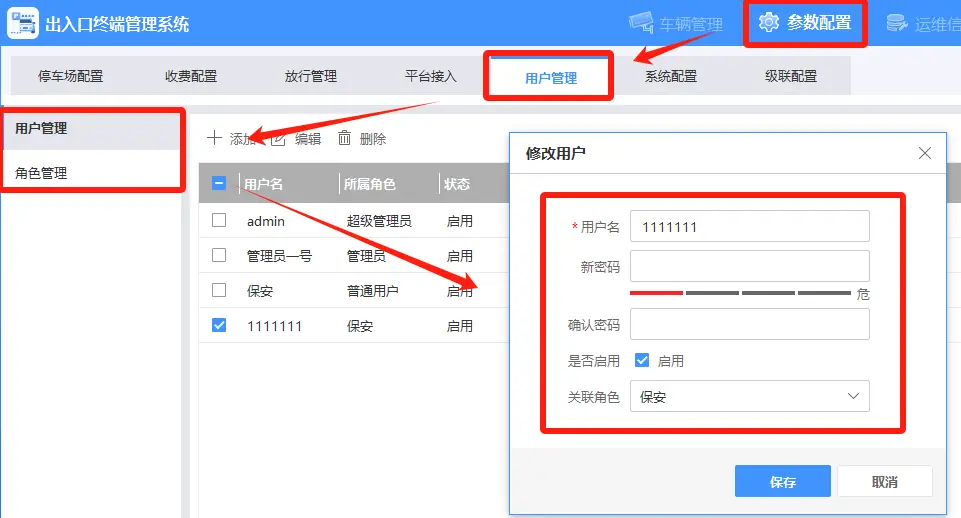
Task: Click the trash can delete icon
Action: pyautogui.click(x=345, y=138)
